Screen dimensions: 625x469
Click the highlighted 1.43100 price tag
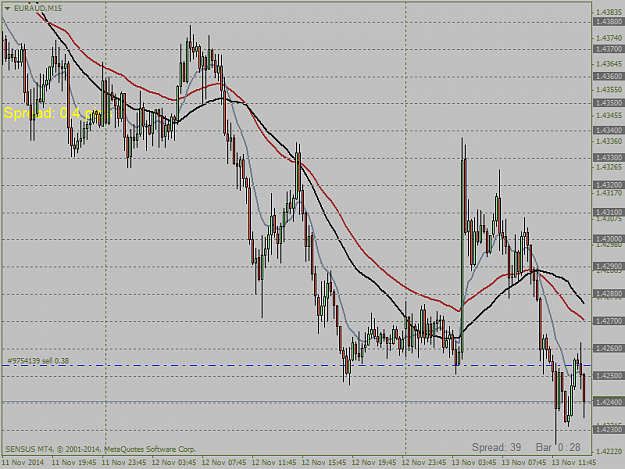[608, 212]
